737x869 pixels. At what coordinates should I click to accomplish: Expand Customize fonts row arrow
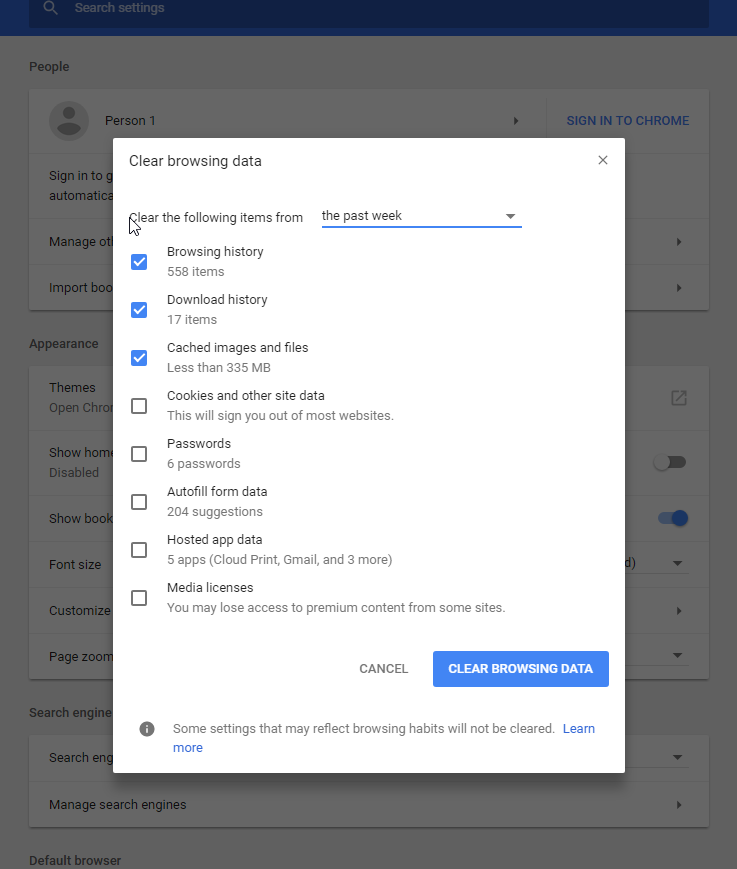[679, 611]
